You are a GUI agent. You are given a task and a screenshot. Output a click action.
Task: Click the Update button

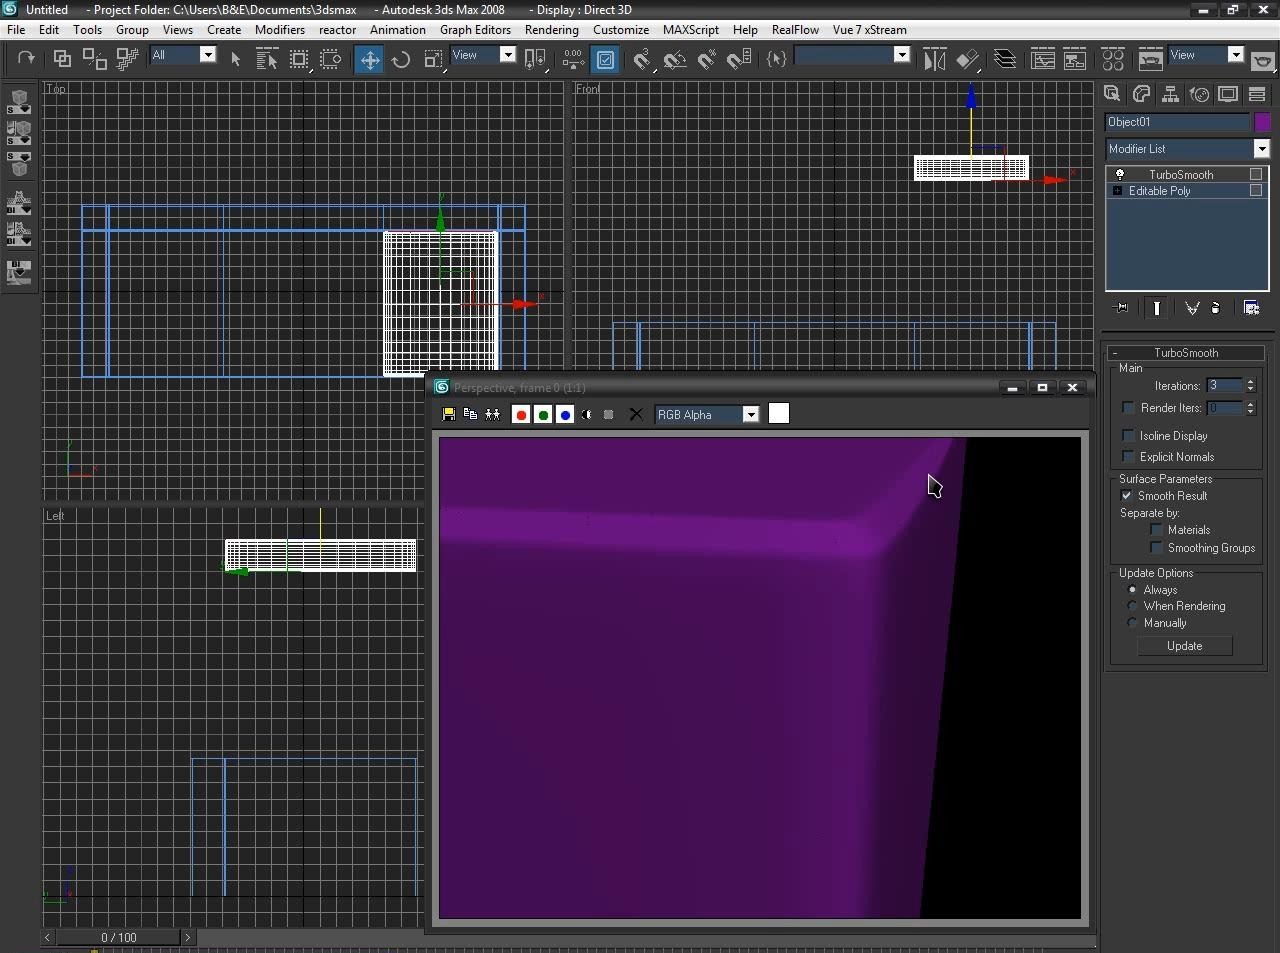tap(1184, 646)
